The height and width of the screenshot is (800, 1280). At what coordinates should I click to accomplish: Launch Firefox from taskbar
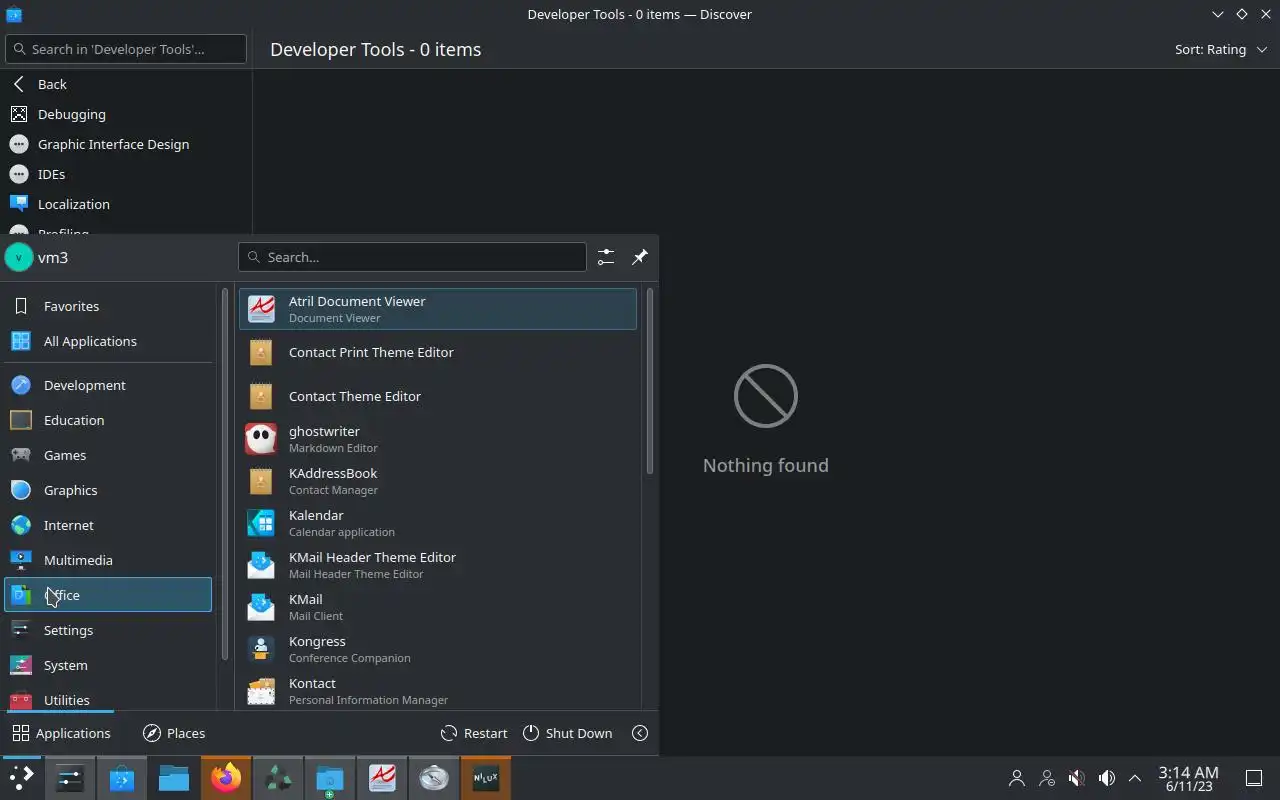click(226, 777)
